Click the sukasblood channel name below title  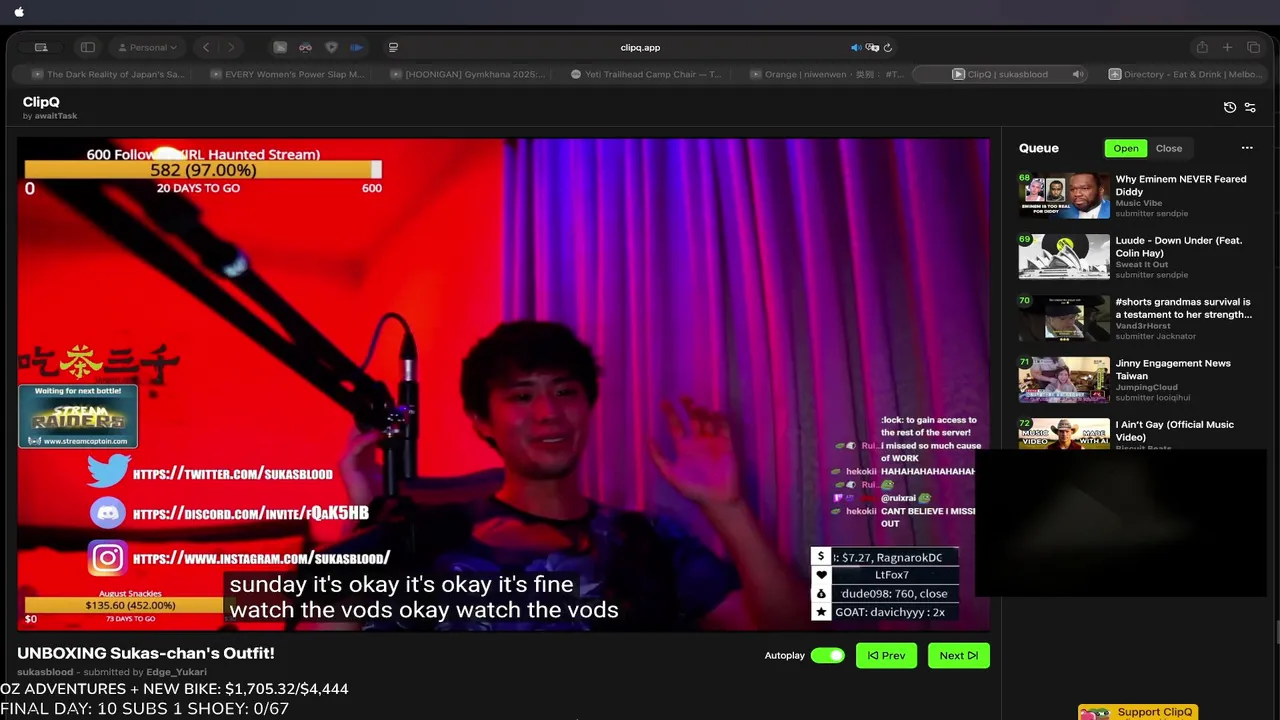45,672
